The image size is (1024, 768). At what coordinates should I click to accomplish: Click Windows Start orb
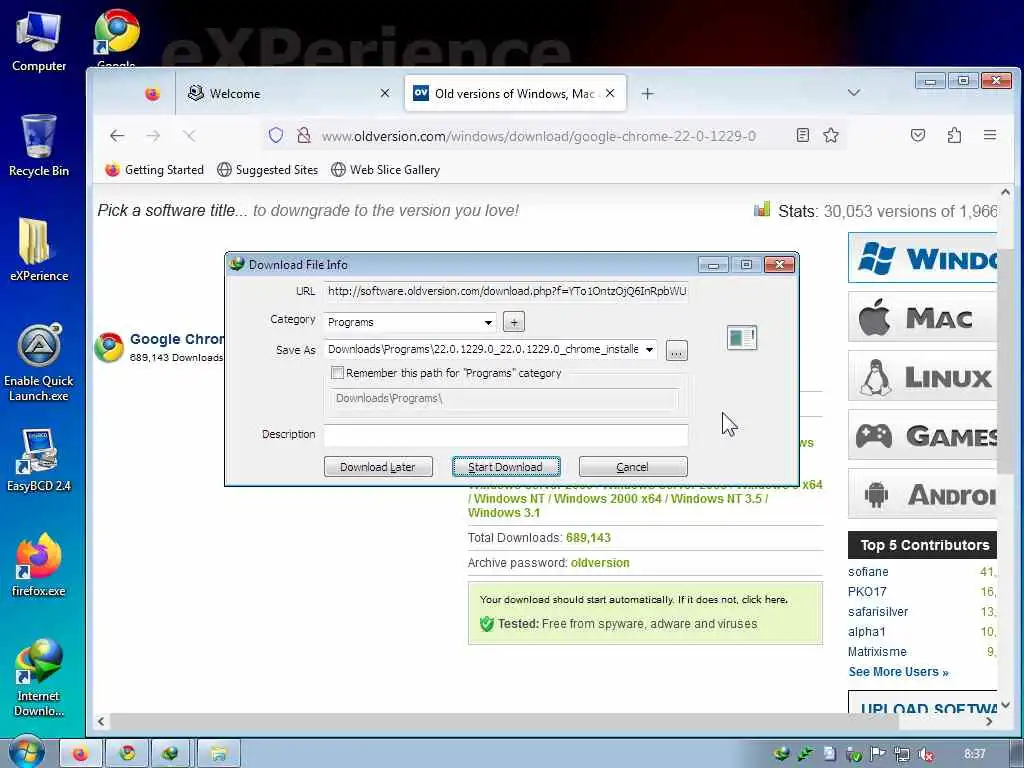point(26,753)
